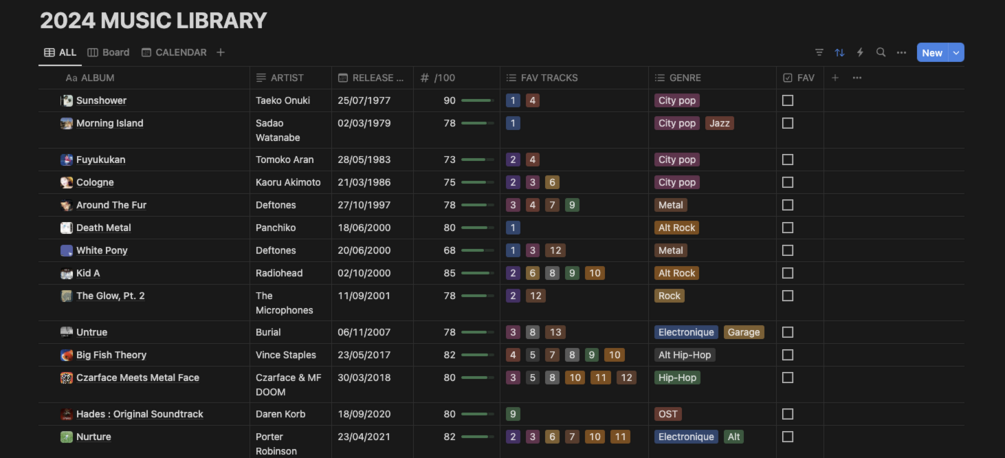The height and width of the screenshot is (458, 1005).
Task: Tick the FAV checkbox for Kid A
Action: click(x=788, y=274)
